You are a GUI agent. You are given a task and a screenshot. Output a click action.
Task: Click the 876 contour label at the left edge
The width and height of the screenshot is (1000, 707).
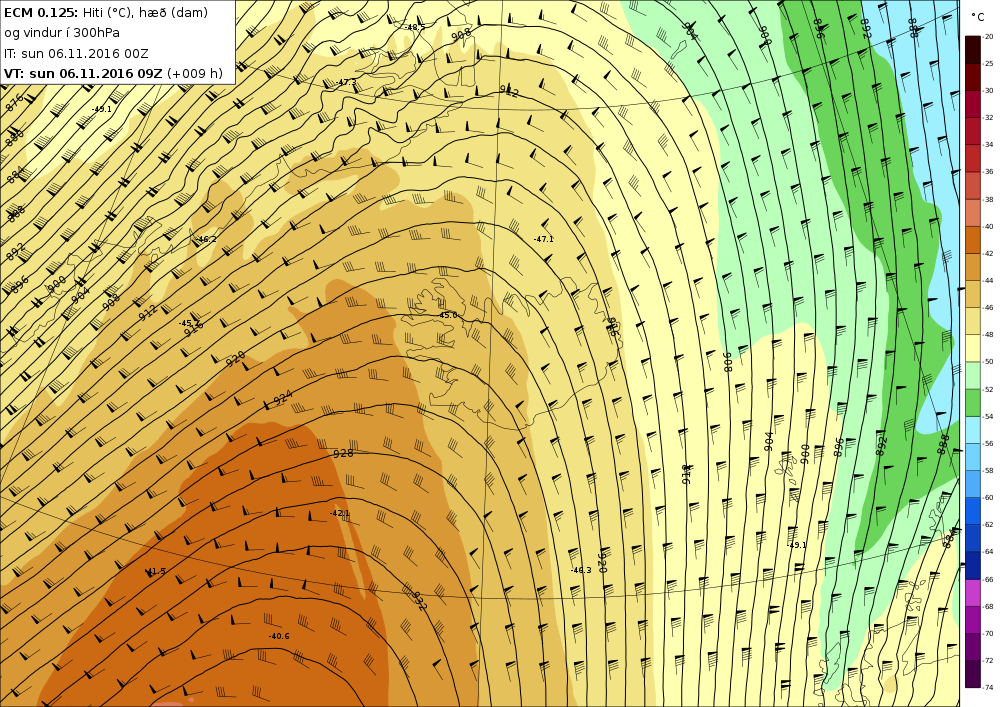[14, 102]
